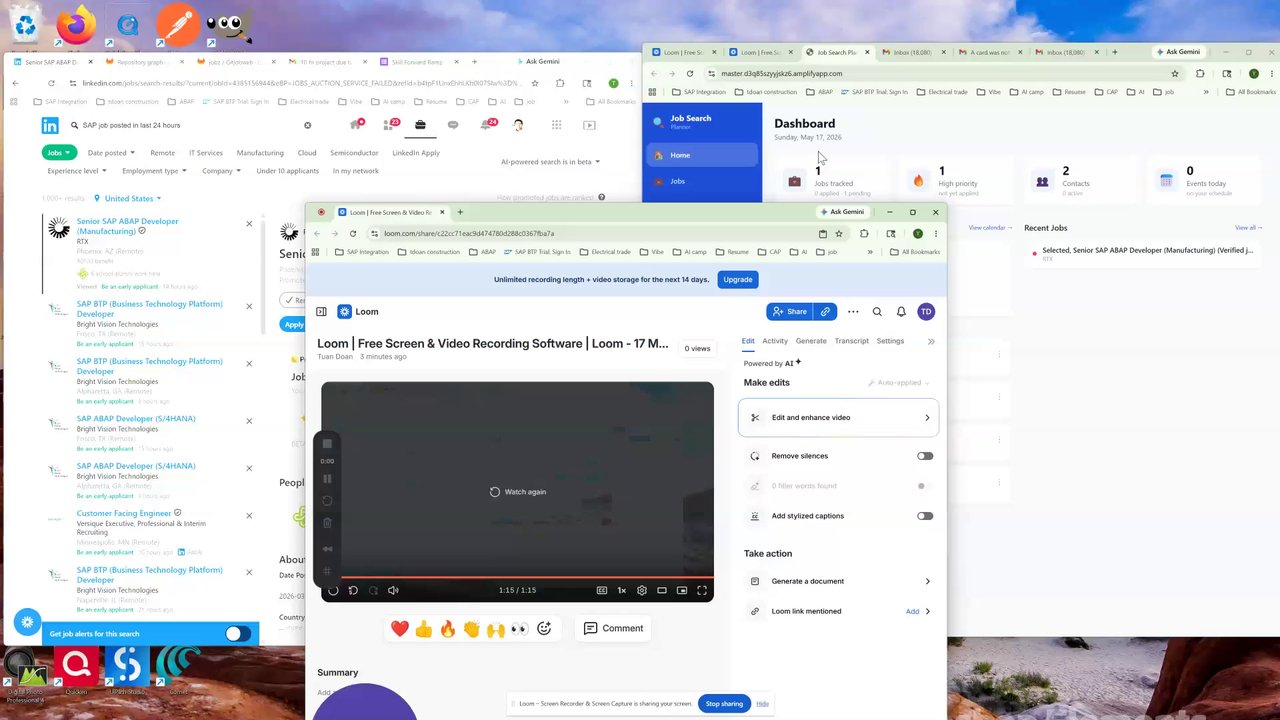1280x720 pixels.
Task: Toggle job alerts for this search
Action: tap(237, 633)
